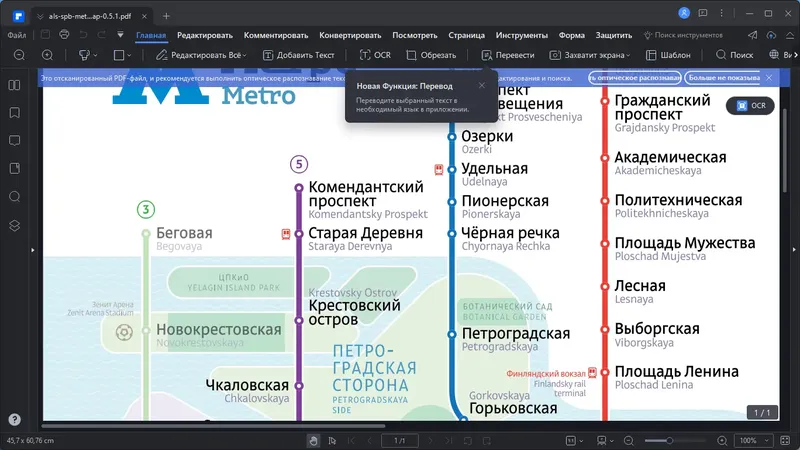The image size is (800, 450).
Task: Open the Конвертировать tab
Action: coord(350,35)
